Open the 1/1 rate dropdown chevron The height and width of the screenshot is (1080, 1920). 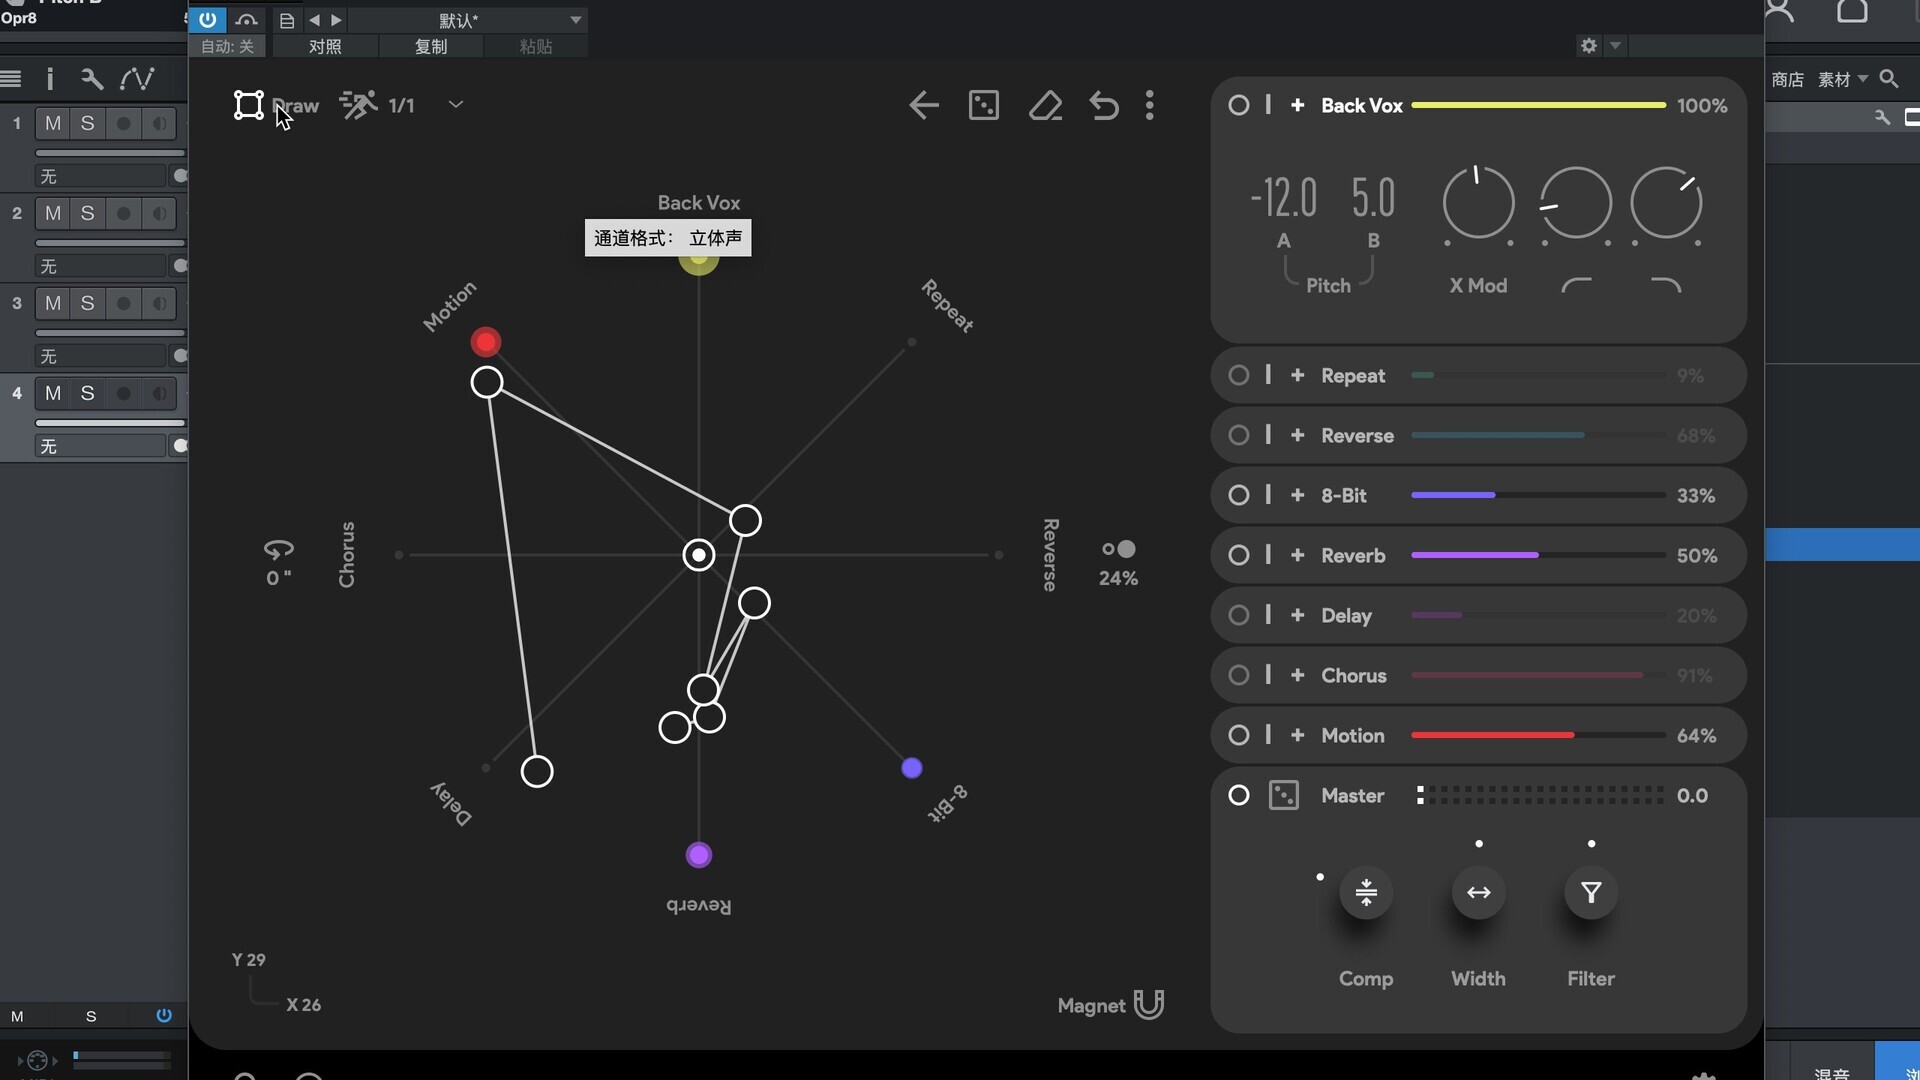tap(456, 105)
